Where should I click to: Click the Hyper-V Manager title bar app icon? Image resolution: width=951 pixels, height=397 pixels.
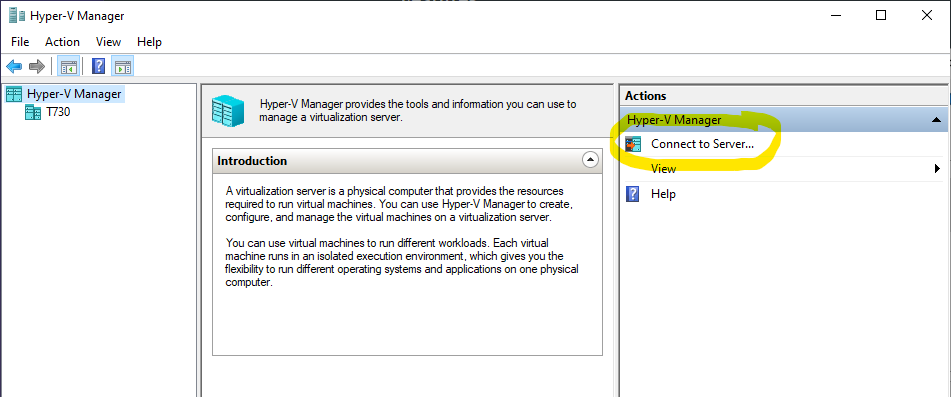pyautogui.click(x=16, y=16)
